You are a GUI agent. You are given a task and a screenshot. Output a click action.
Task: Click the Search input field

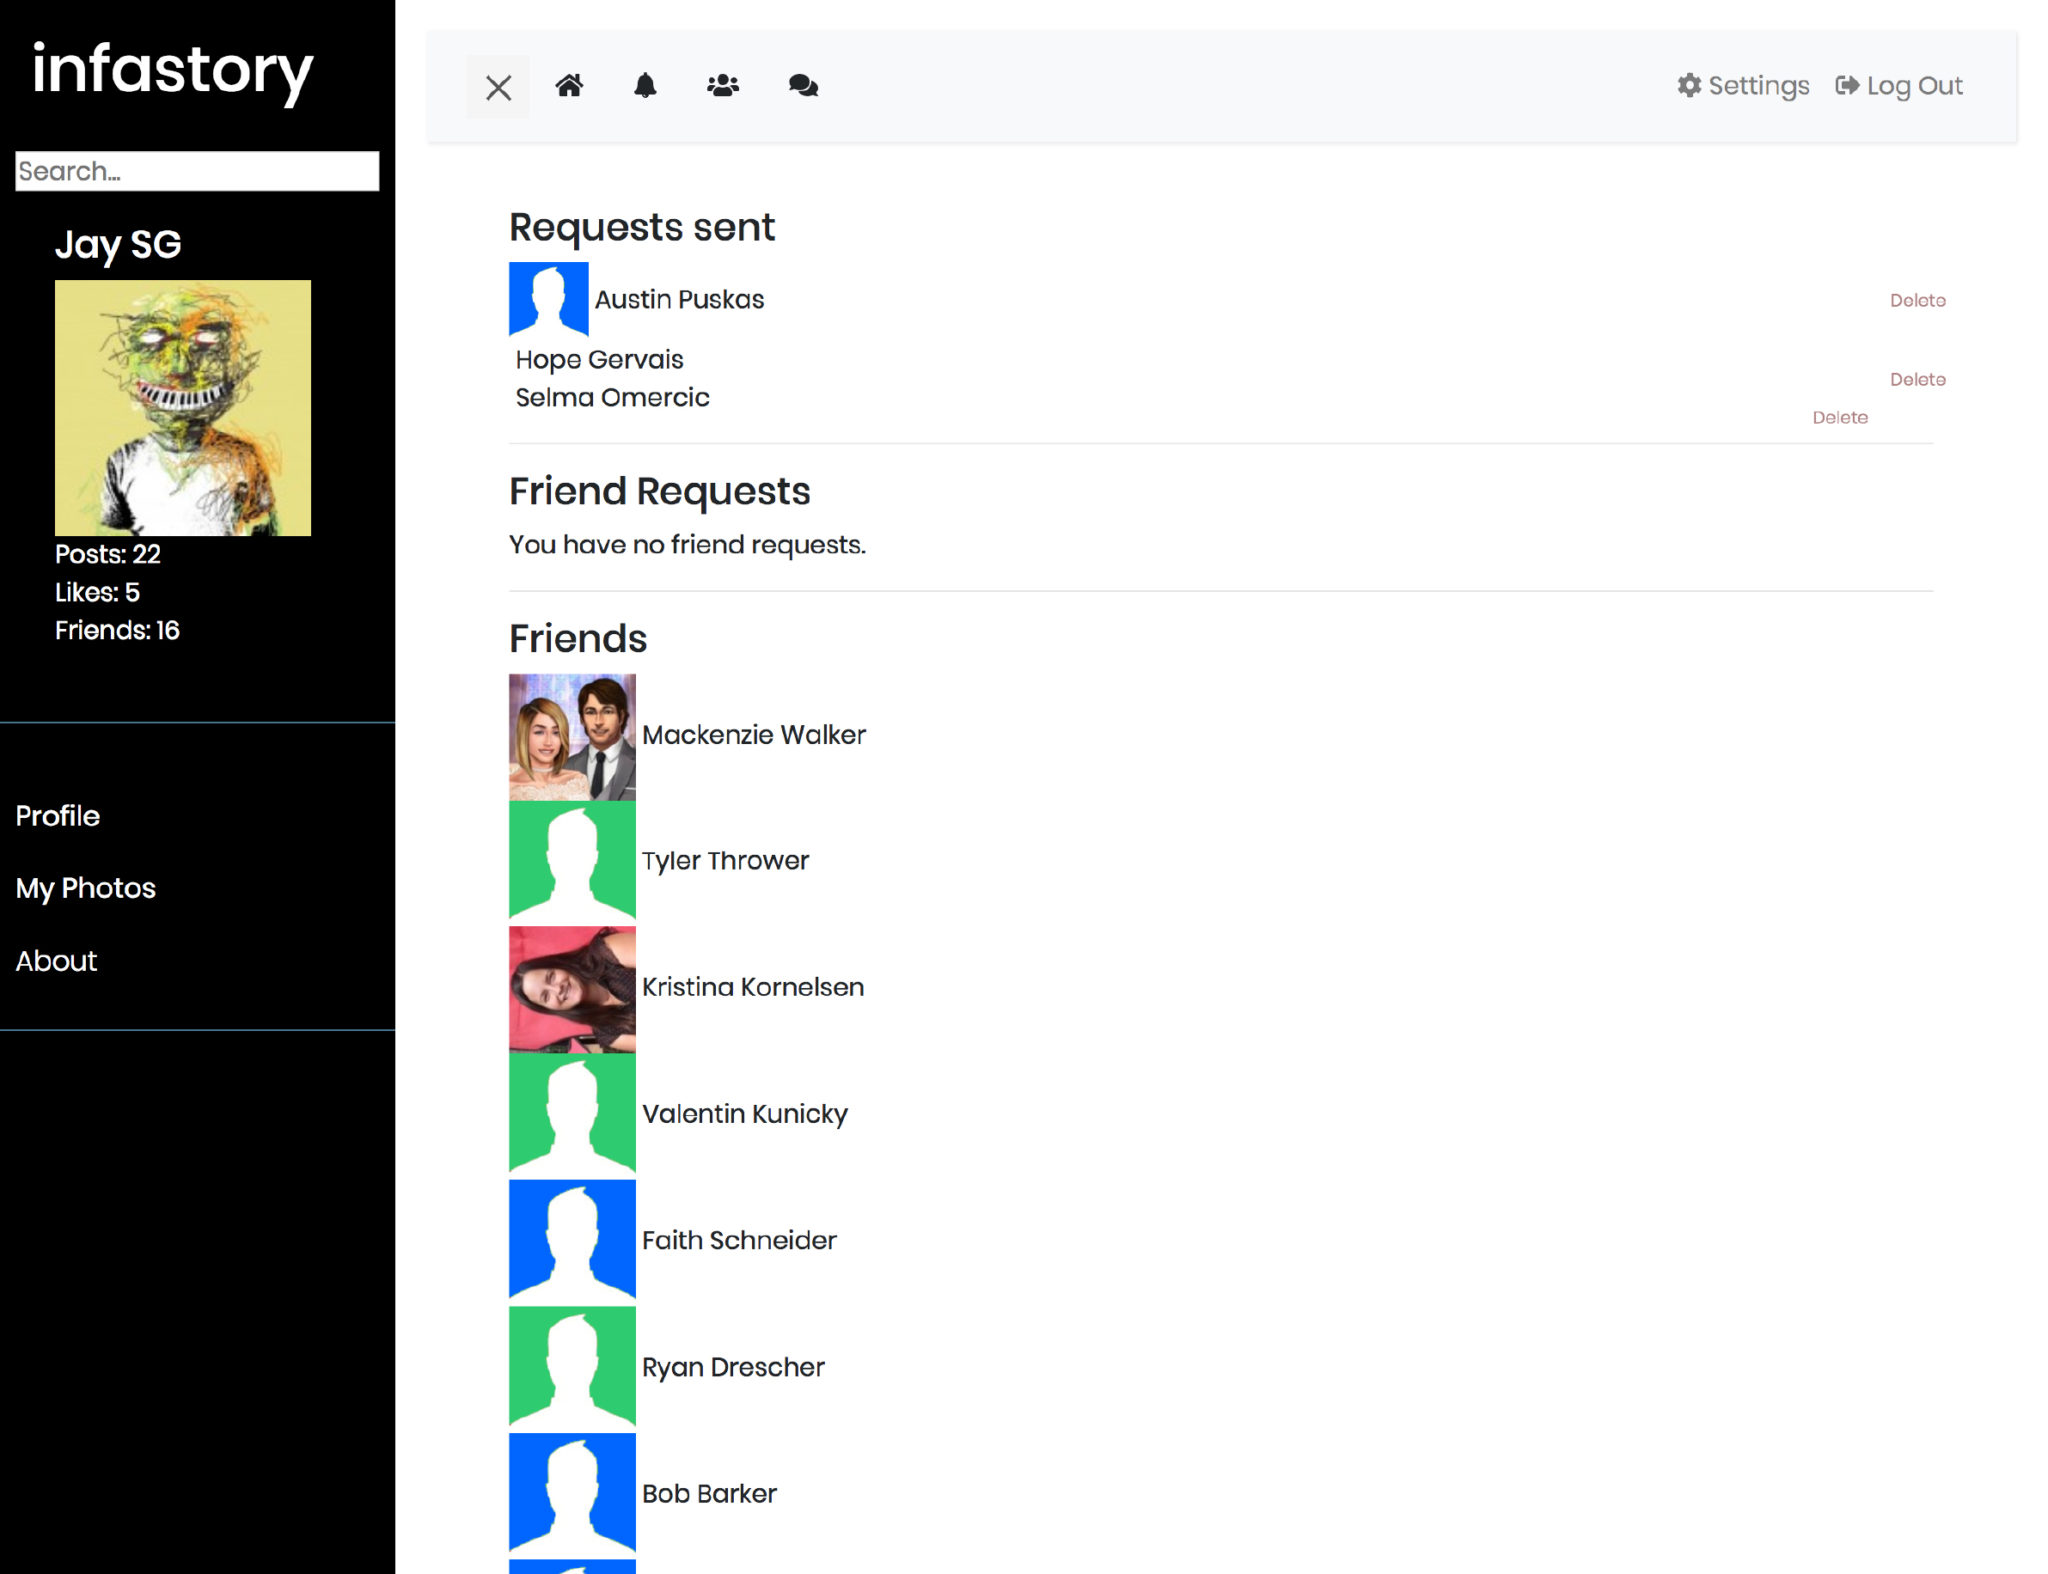point(197,171)
